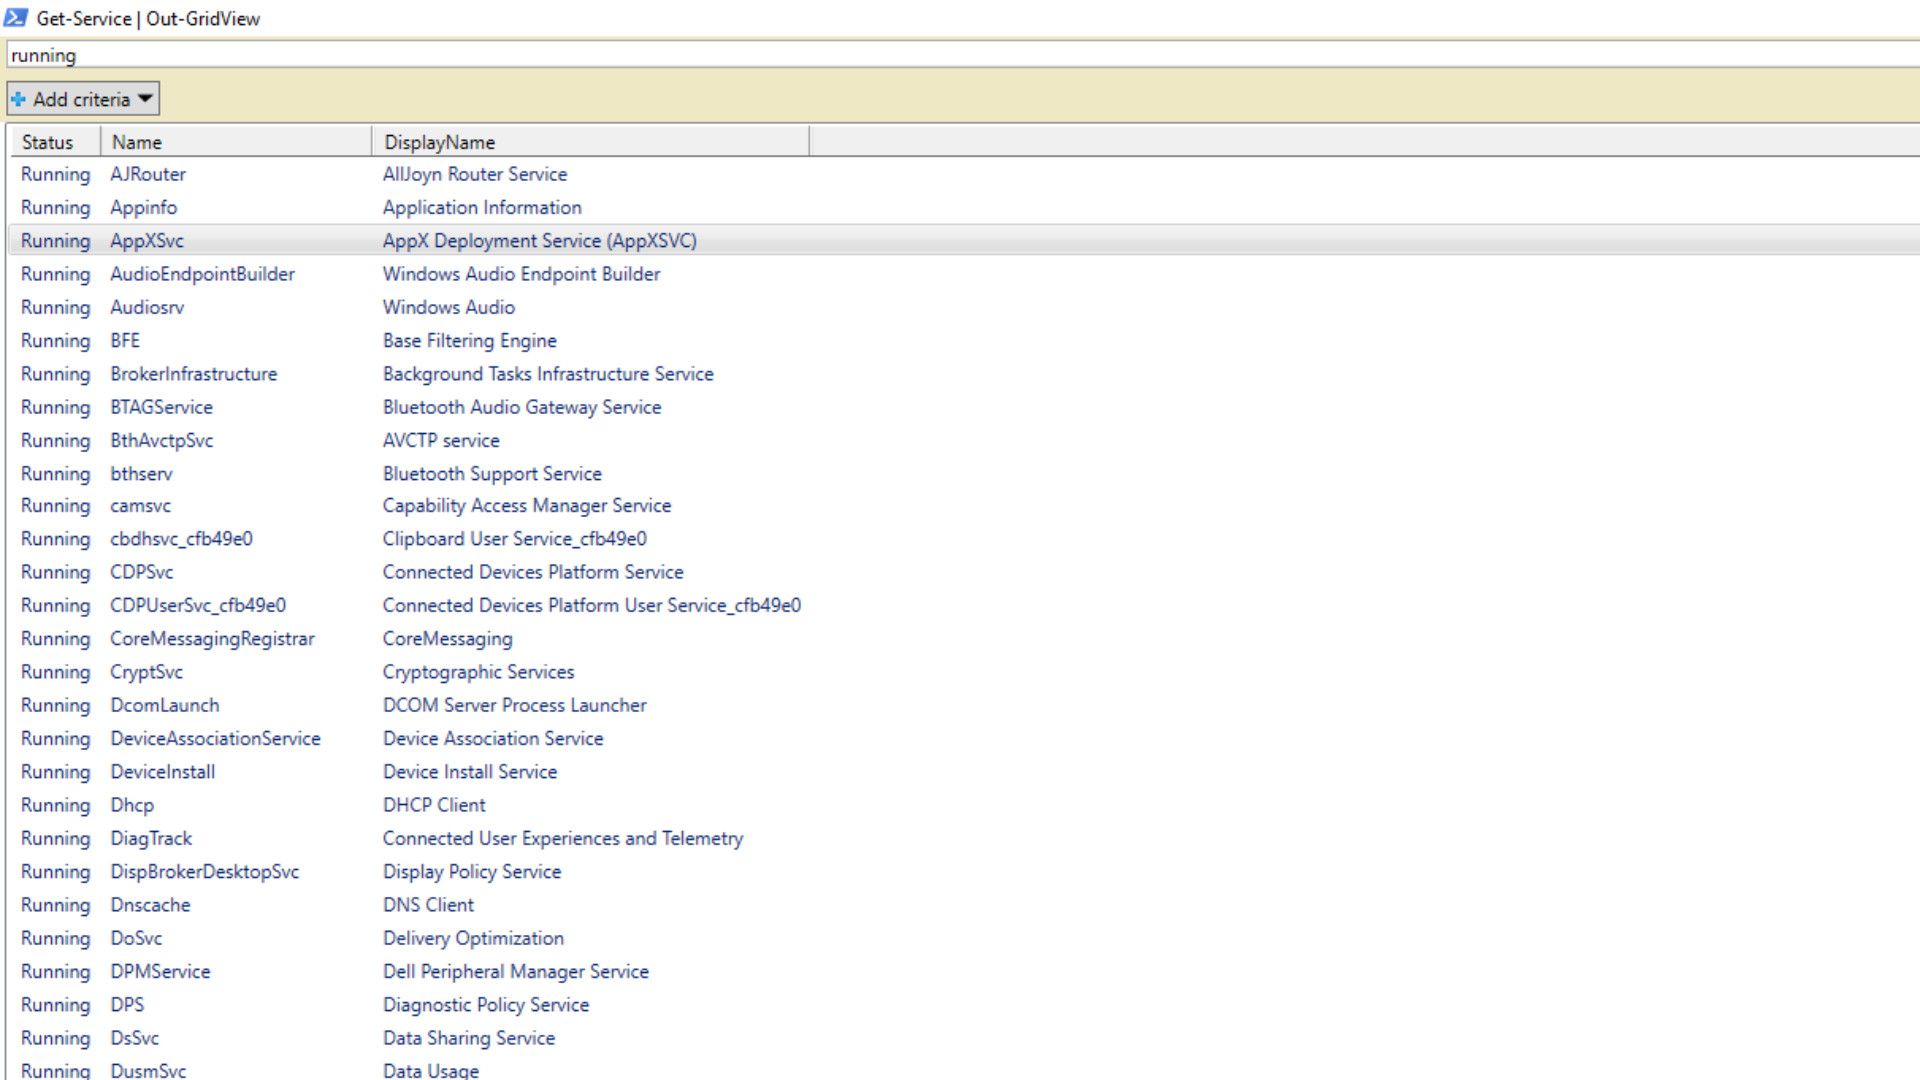Screen dimensions: 1920x1080
Task: Select the Dnscache service name
Action: point(150,905)
